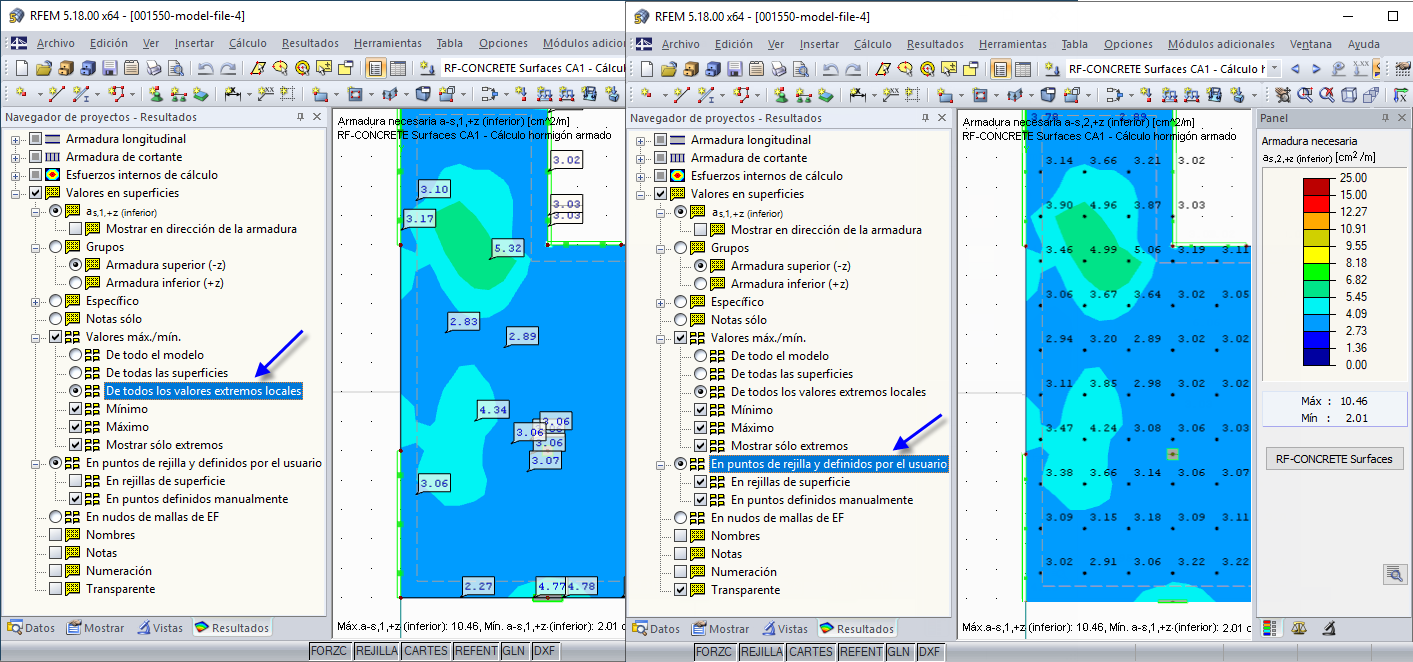Select nodal support tool in front window

[x=781, y=95]
